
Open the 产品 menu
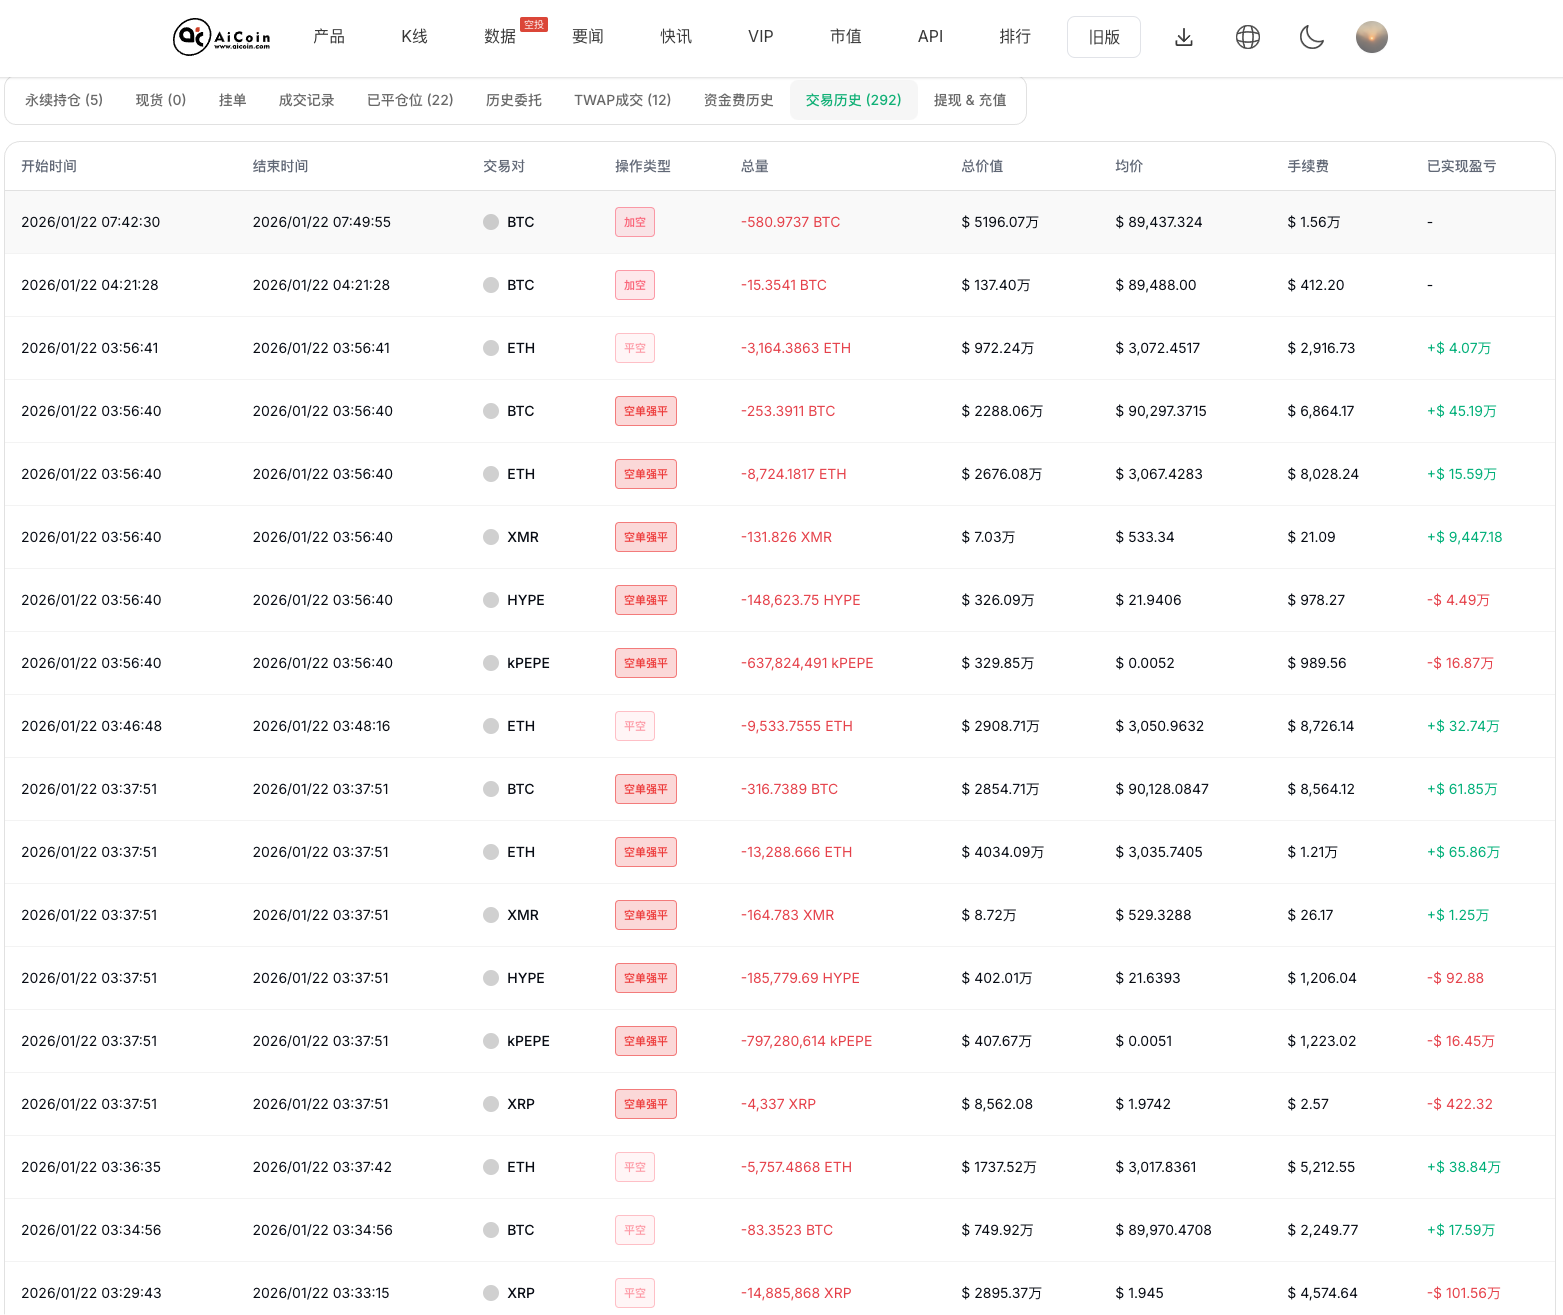(328, 37)
